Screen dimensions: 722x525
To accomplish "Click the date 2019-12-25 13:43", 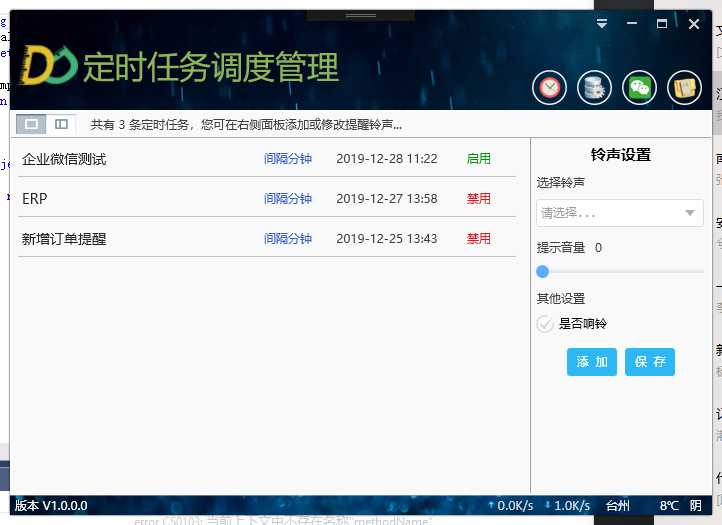I will [x=387, y=239].
